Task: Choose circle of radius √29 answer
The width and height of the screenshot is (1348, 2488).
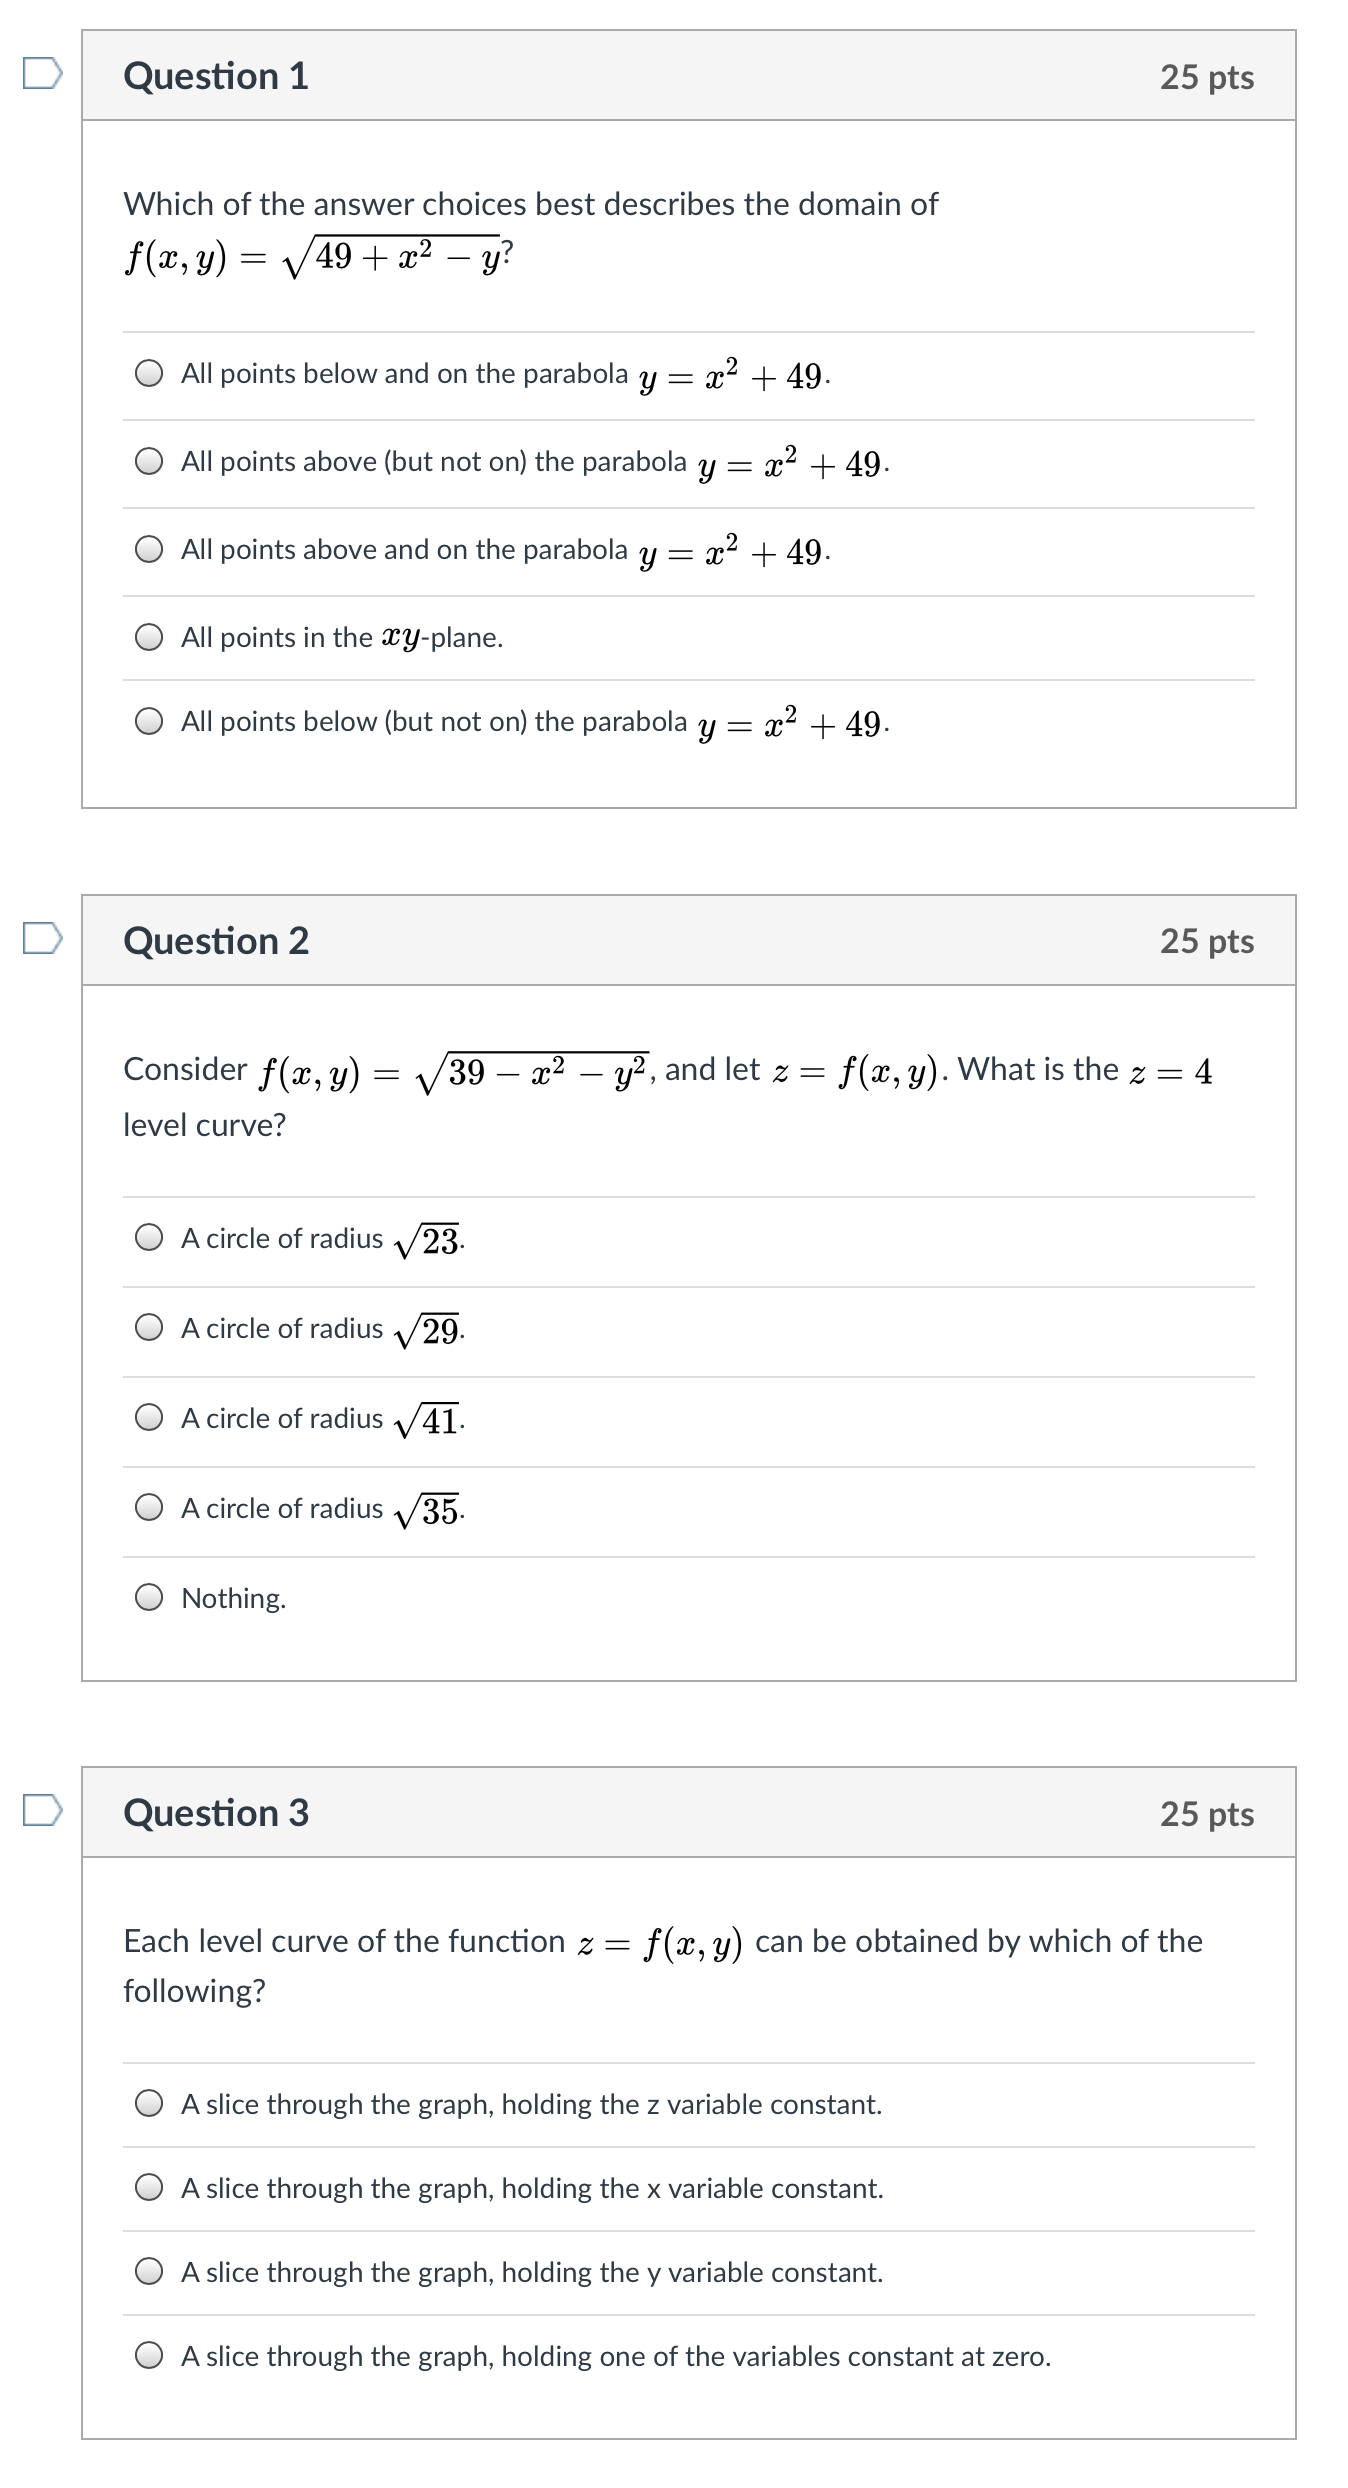Action: coord(150,1328)
